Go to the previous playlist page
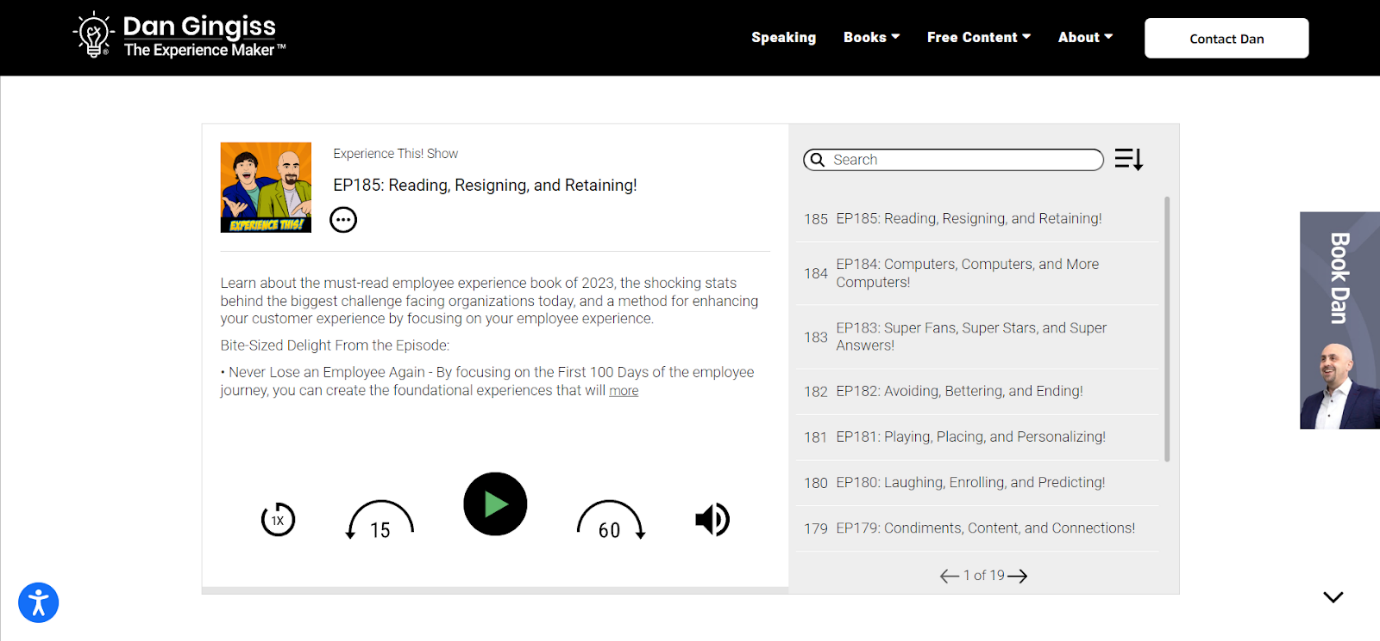 [x=950, y=576]
